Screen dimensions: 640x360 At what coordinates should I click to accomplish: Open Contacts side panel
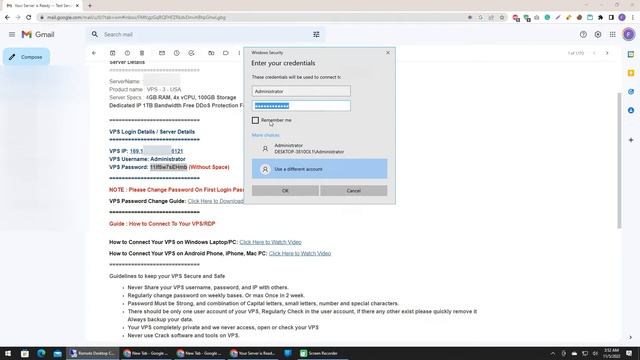(631, 111)
